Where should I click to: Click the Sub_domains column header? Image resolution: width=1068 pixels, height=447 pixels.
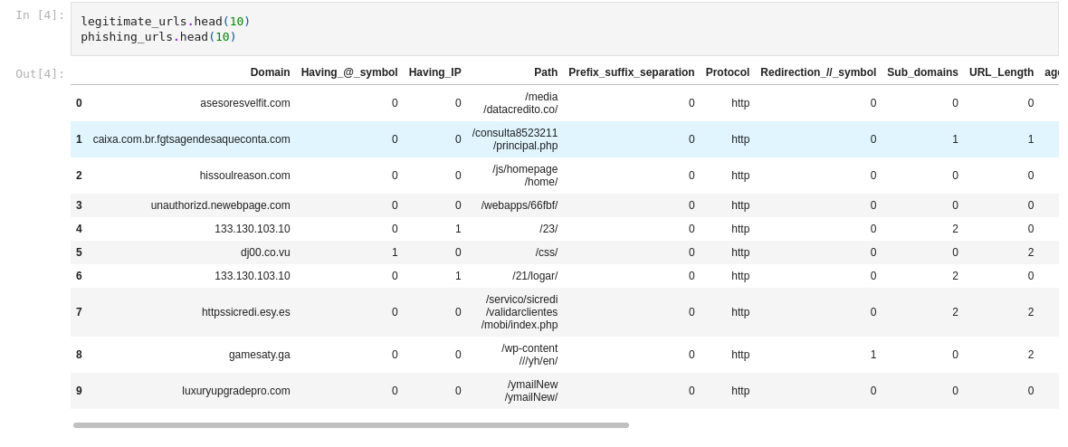point(921,73)
